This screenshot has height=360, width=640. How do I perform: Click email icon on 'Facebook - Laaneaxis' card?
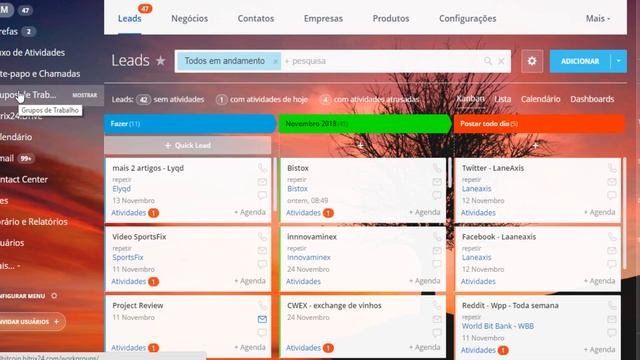pos(611,250)
